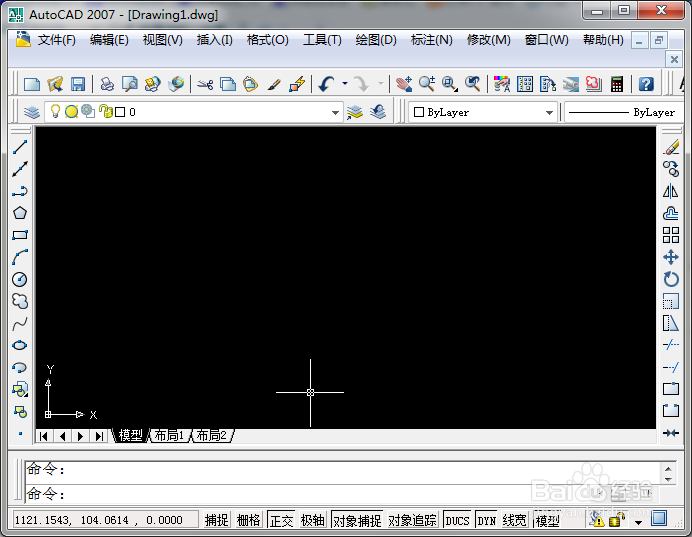Toggle 对象追踪 object snap tracking
The height and width of the screenshot is (537, 692).
click(412, 520)
